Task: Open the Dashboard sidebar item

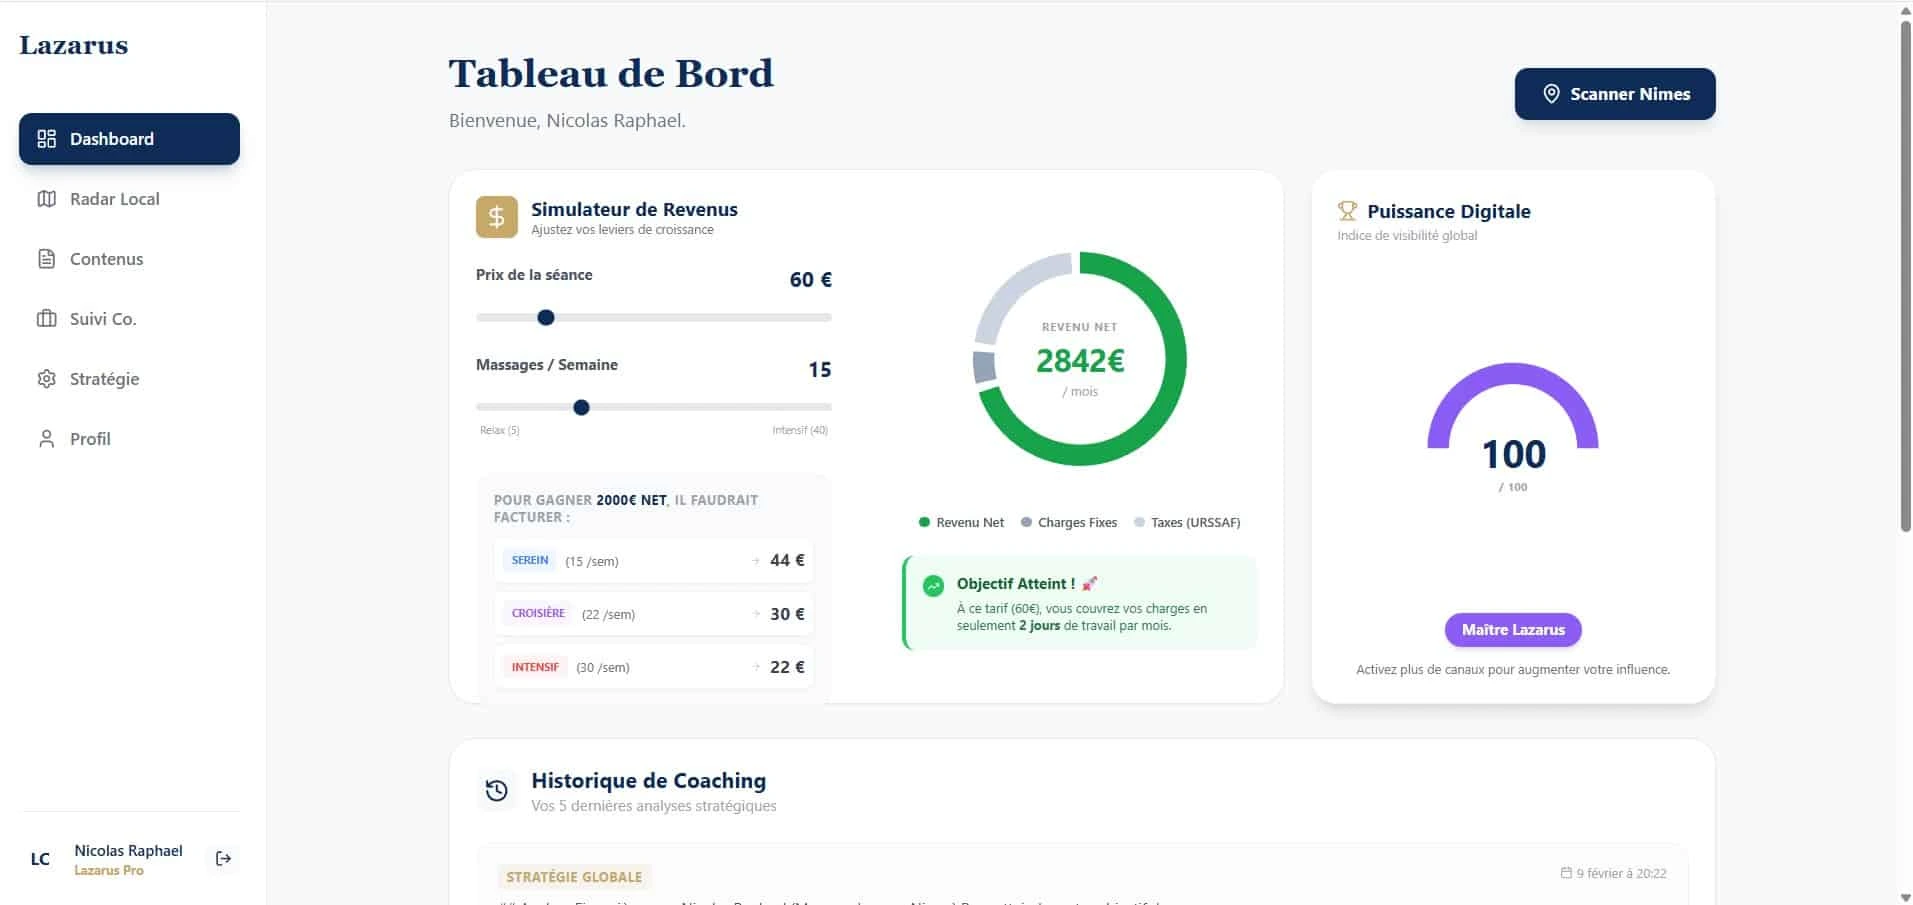Action: click(129, 139)
